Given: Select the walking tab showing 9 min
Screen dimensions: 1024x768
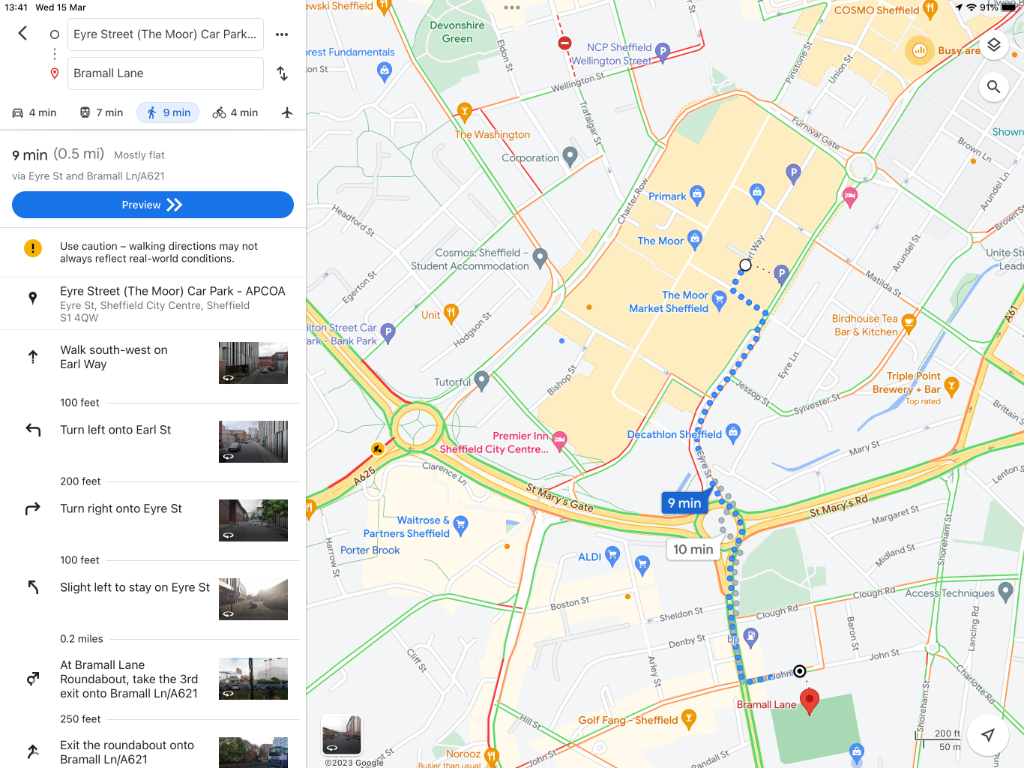Looking at the screenshot, I should tap(168, 112).
